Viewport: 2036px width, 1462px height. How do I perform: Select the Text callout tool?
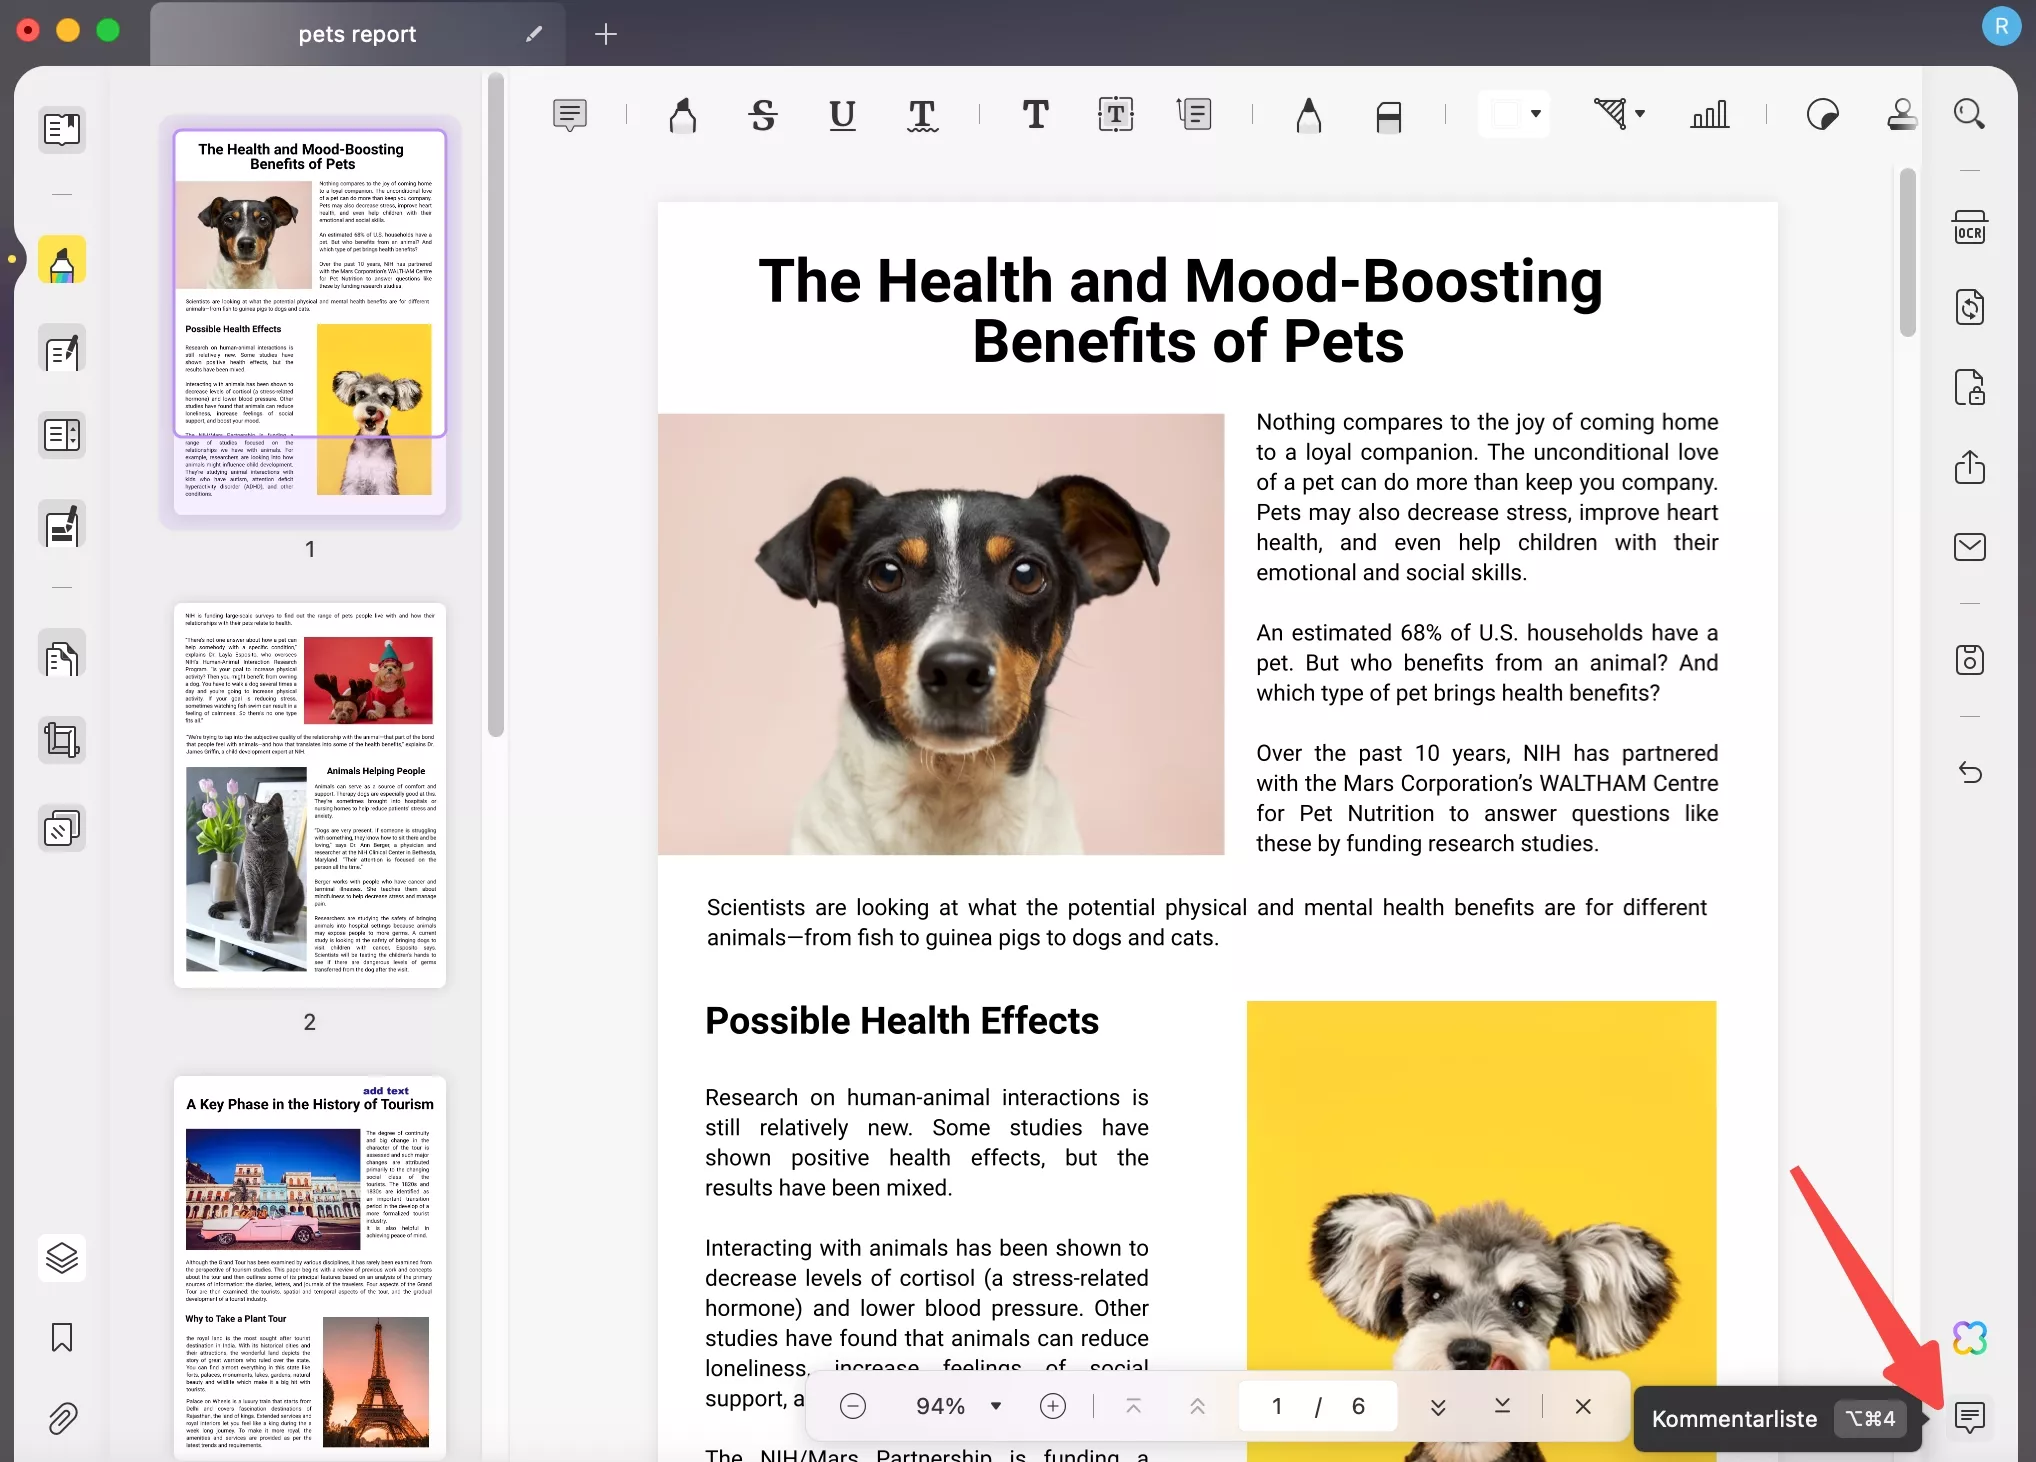[x=1195, y=115]
